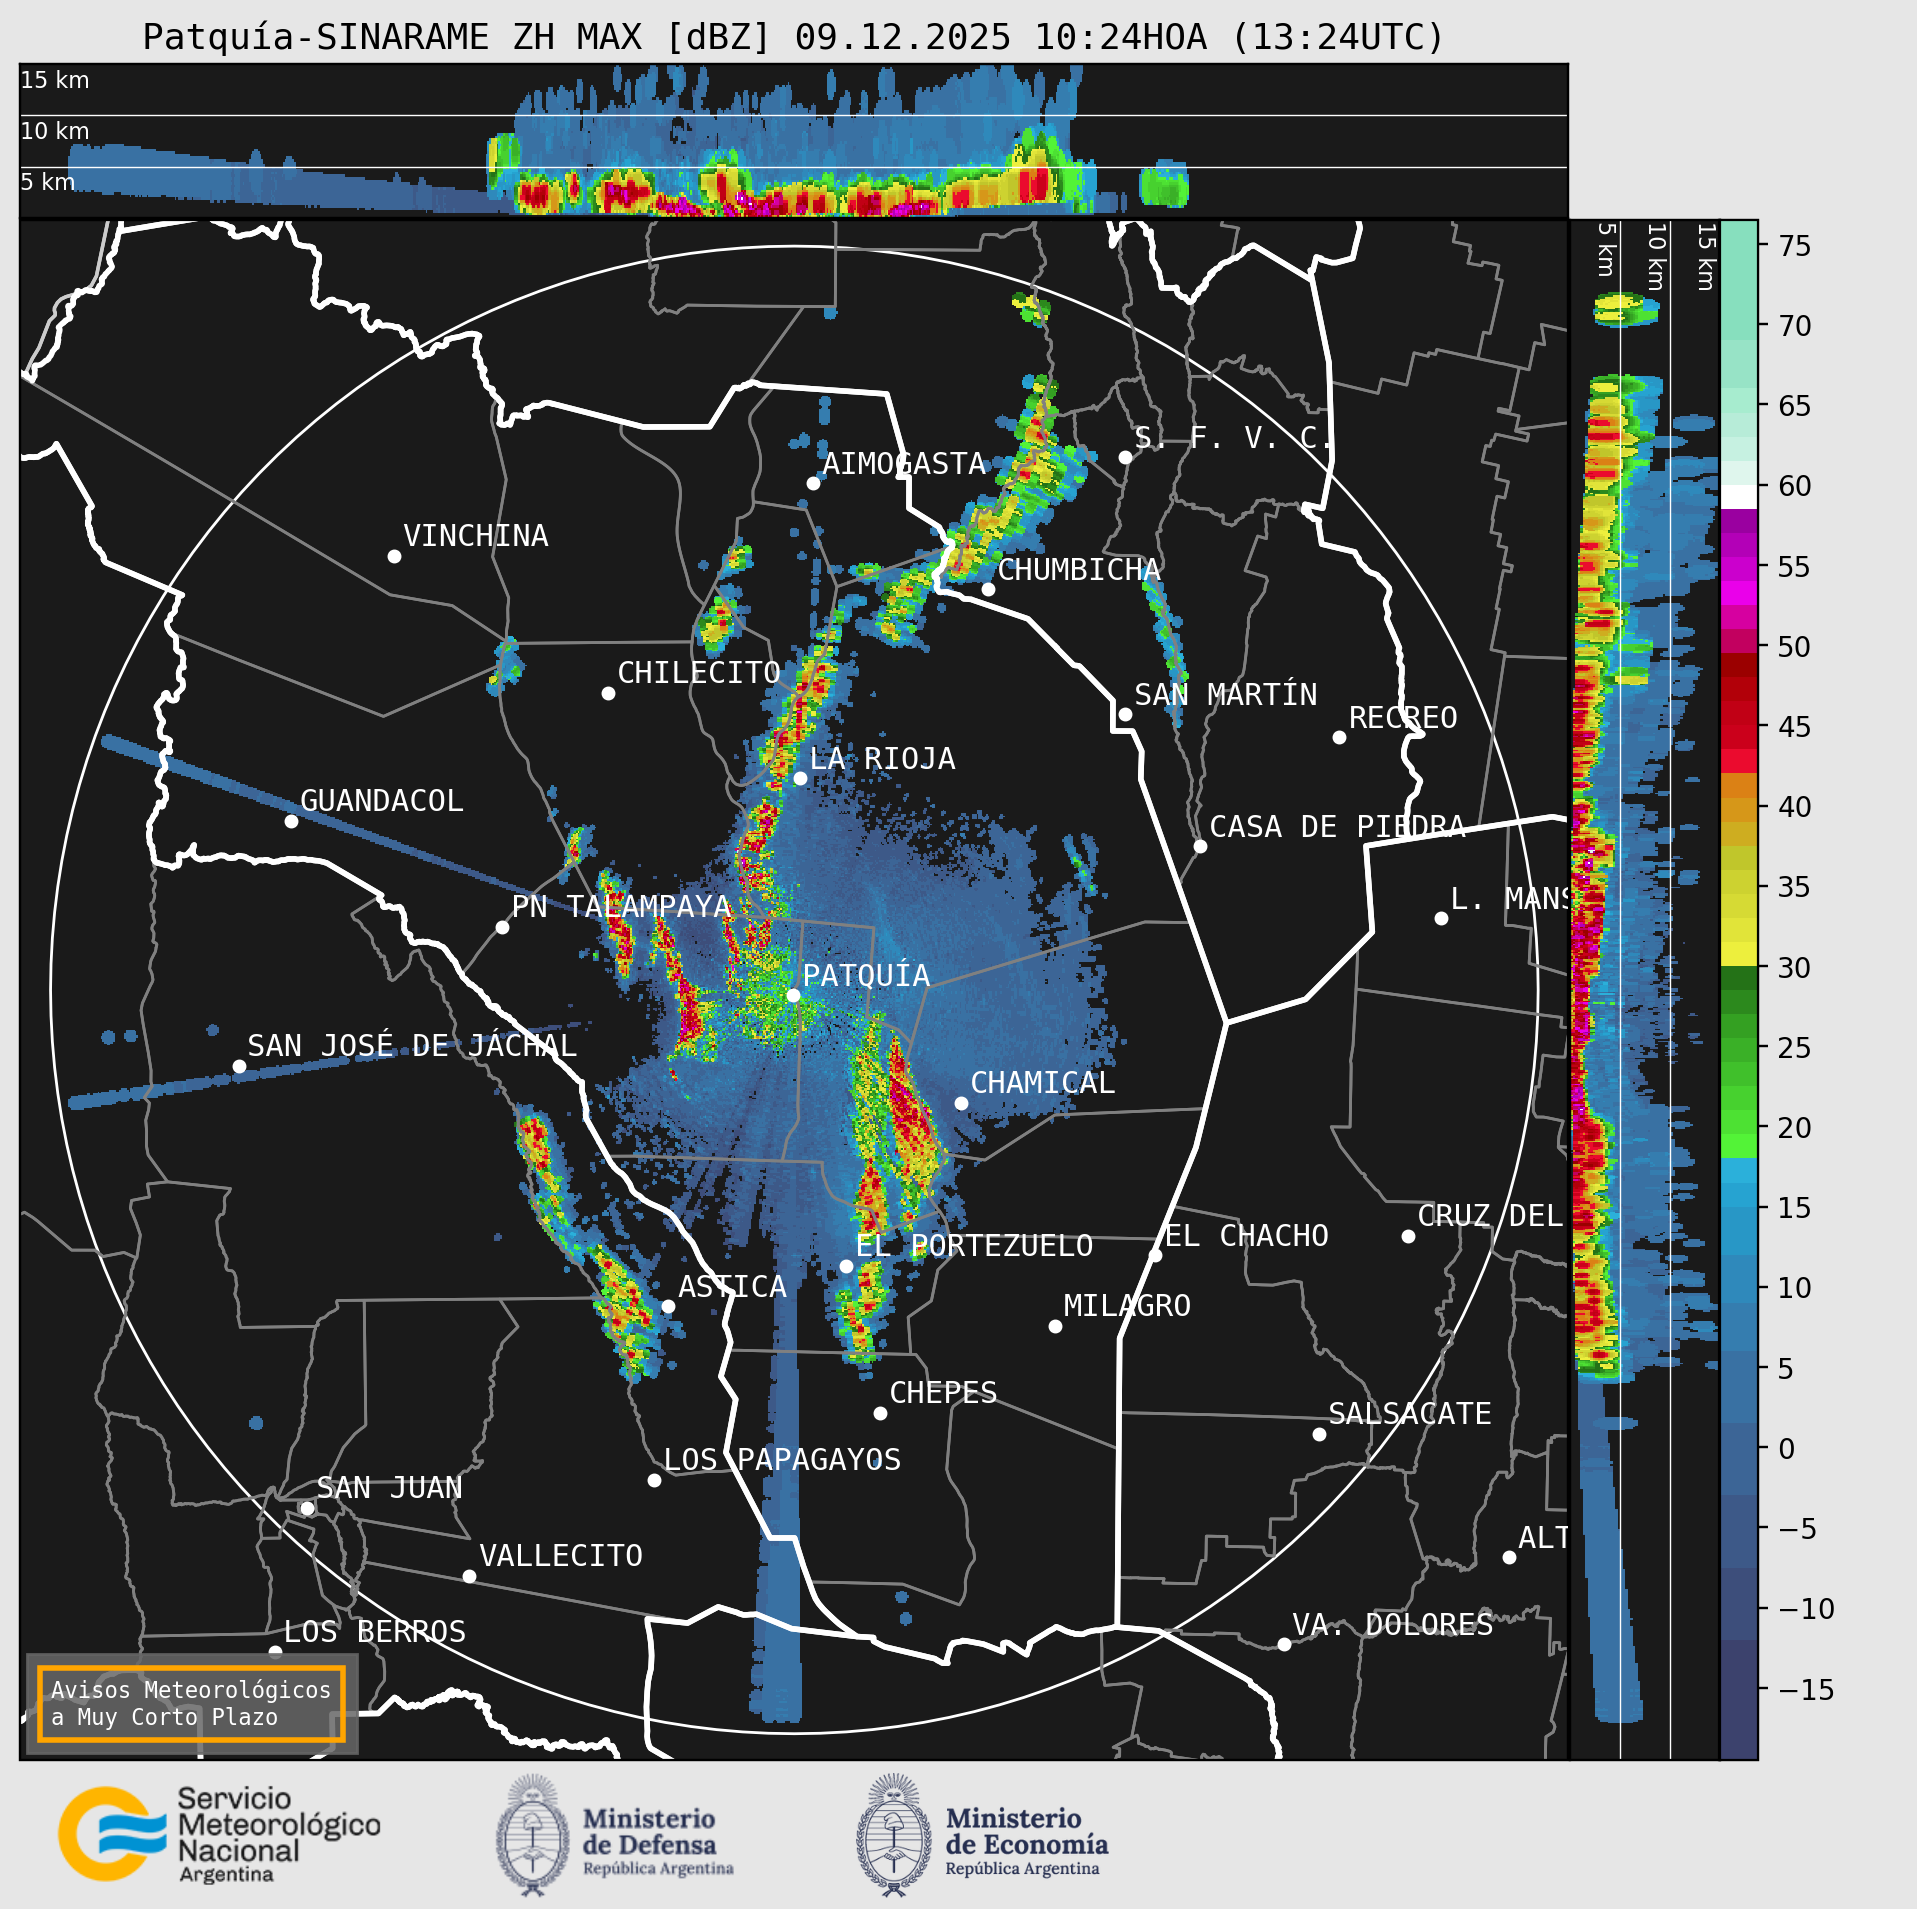Click the San José de Jáchal marker dot

coord(239,1067)
